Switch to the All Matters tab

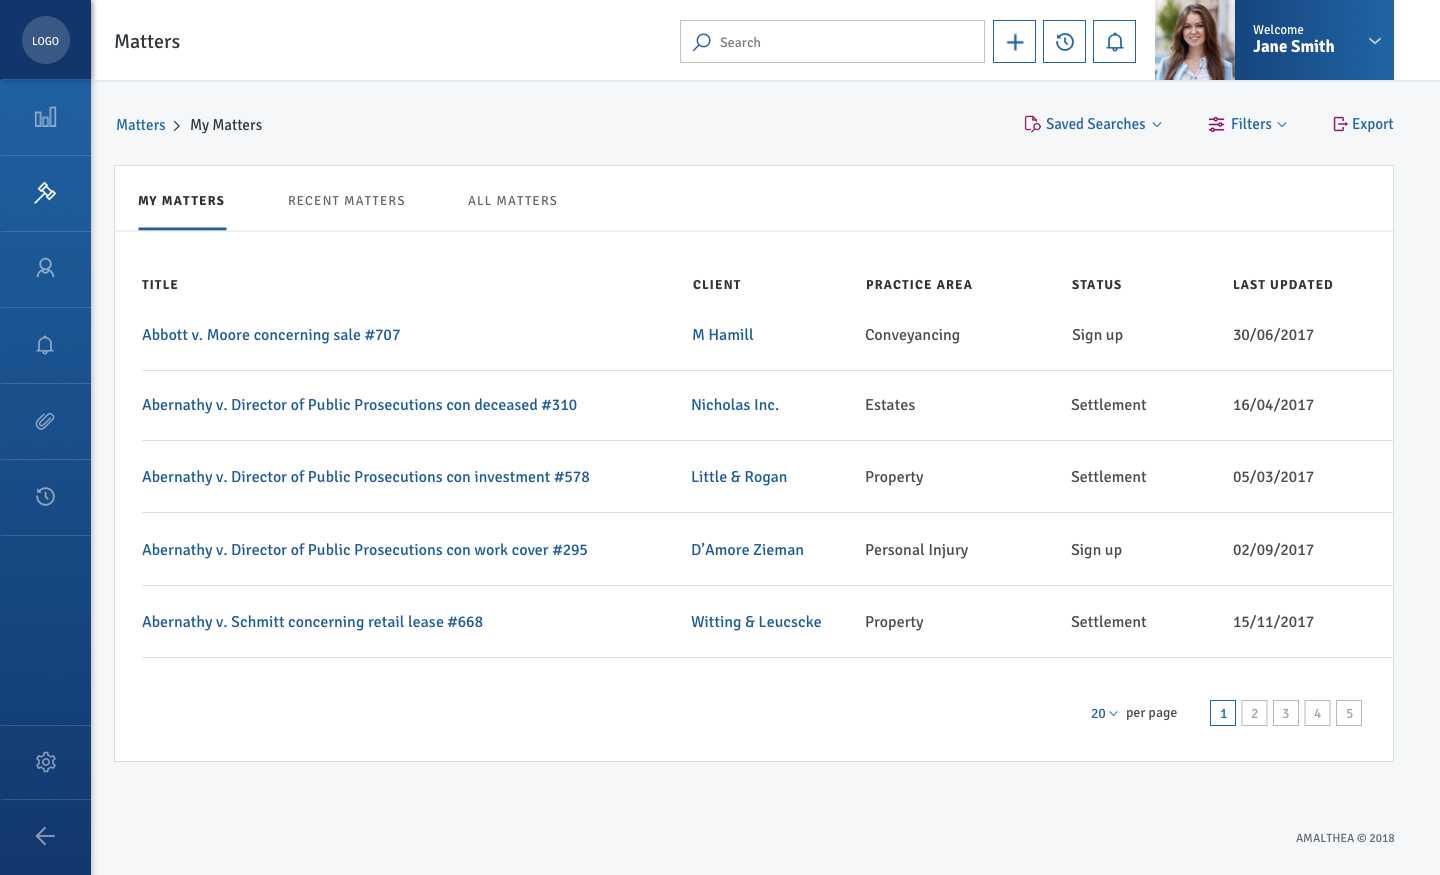(x=512, y=201)
